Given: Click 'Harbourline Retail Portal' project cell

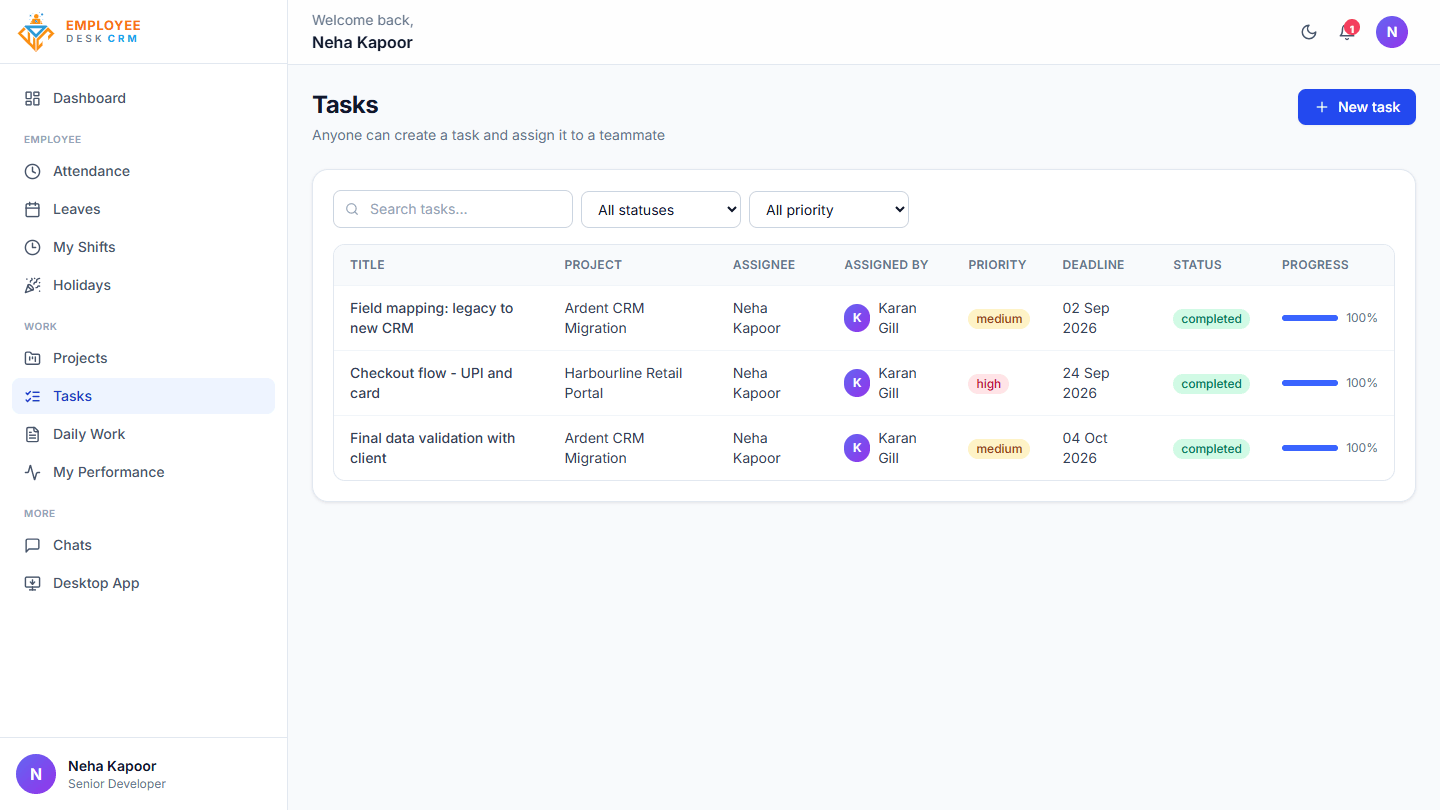Looking at the screenshot, I should tap(623, 383).
